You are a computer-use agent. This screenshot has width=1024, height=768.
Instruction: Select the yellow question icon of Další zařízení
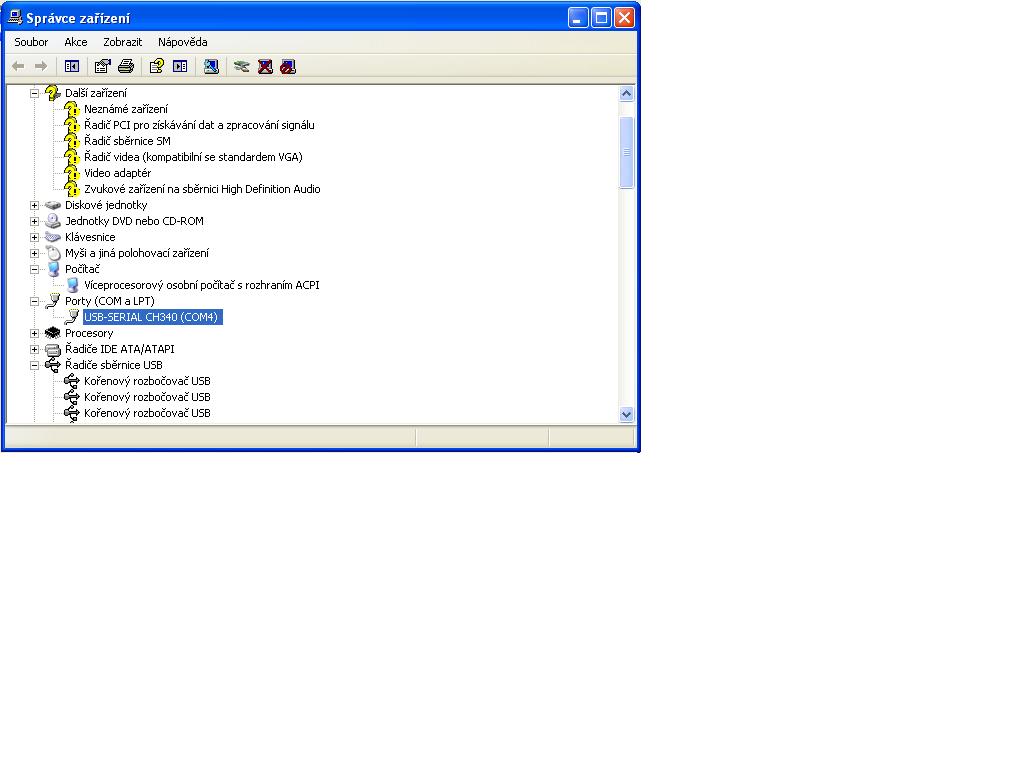[x=53, y=93]
